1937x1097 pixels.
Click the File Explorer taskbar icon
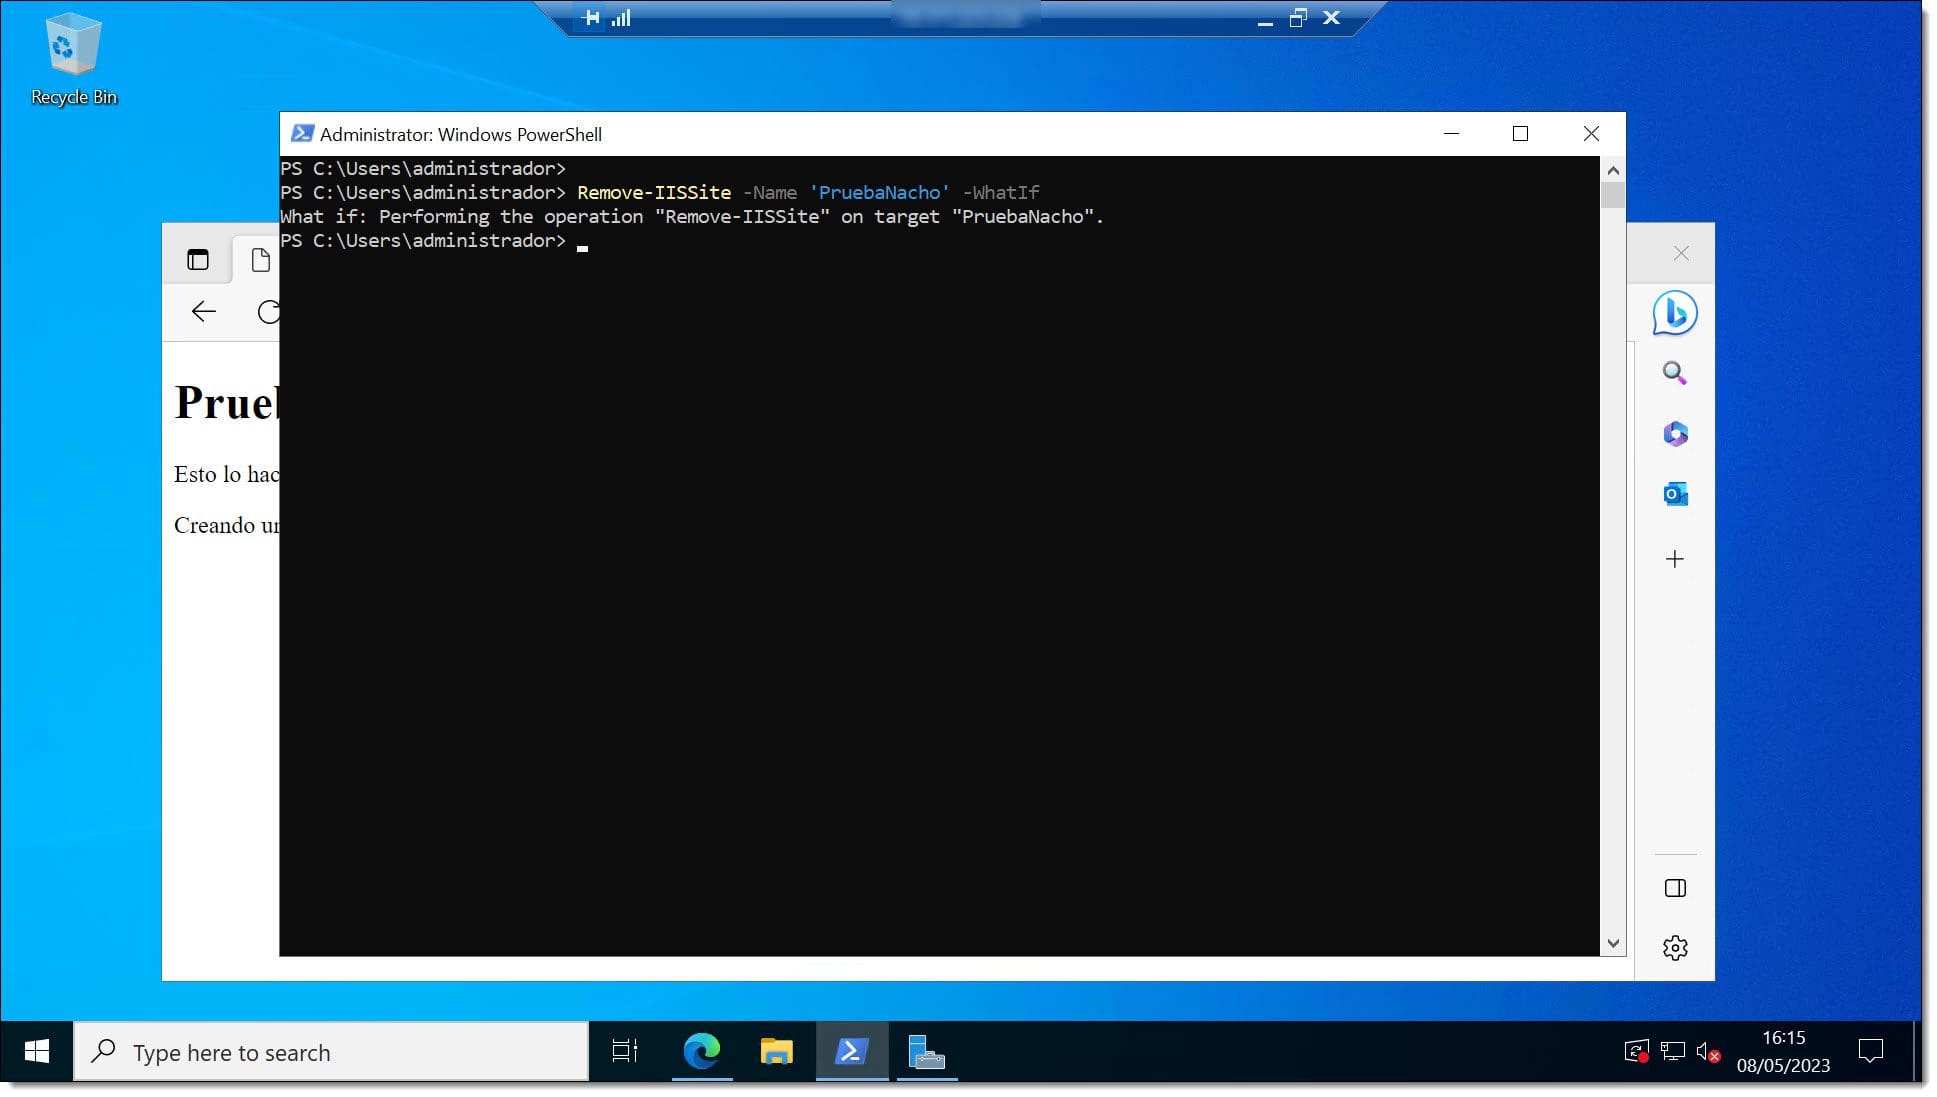pyautogui.click(x=776, y=1052)
